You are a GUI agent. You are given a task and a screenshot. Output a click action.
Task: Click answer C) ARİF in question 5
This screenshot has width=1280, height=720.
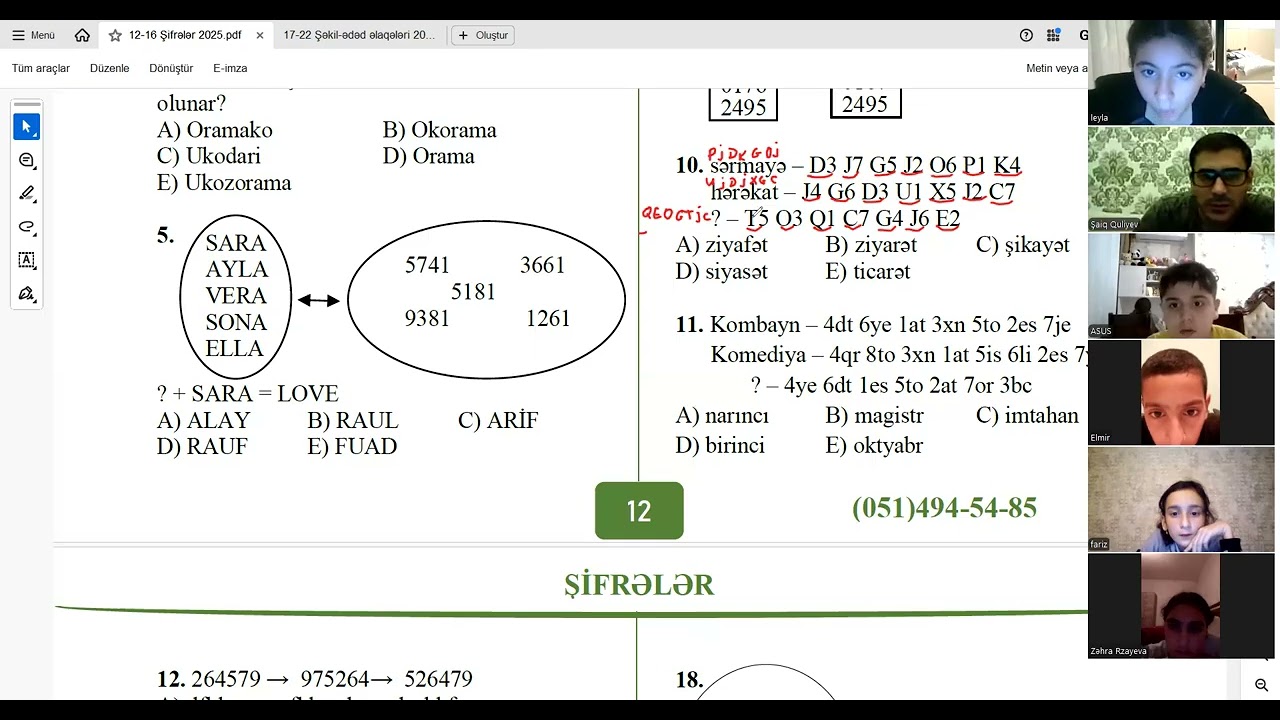(x=498, y=421)
